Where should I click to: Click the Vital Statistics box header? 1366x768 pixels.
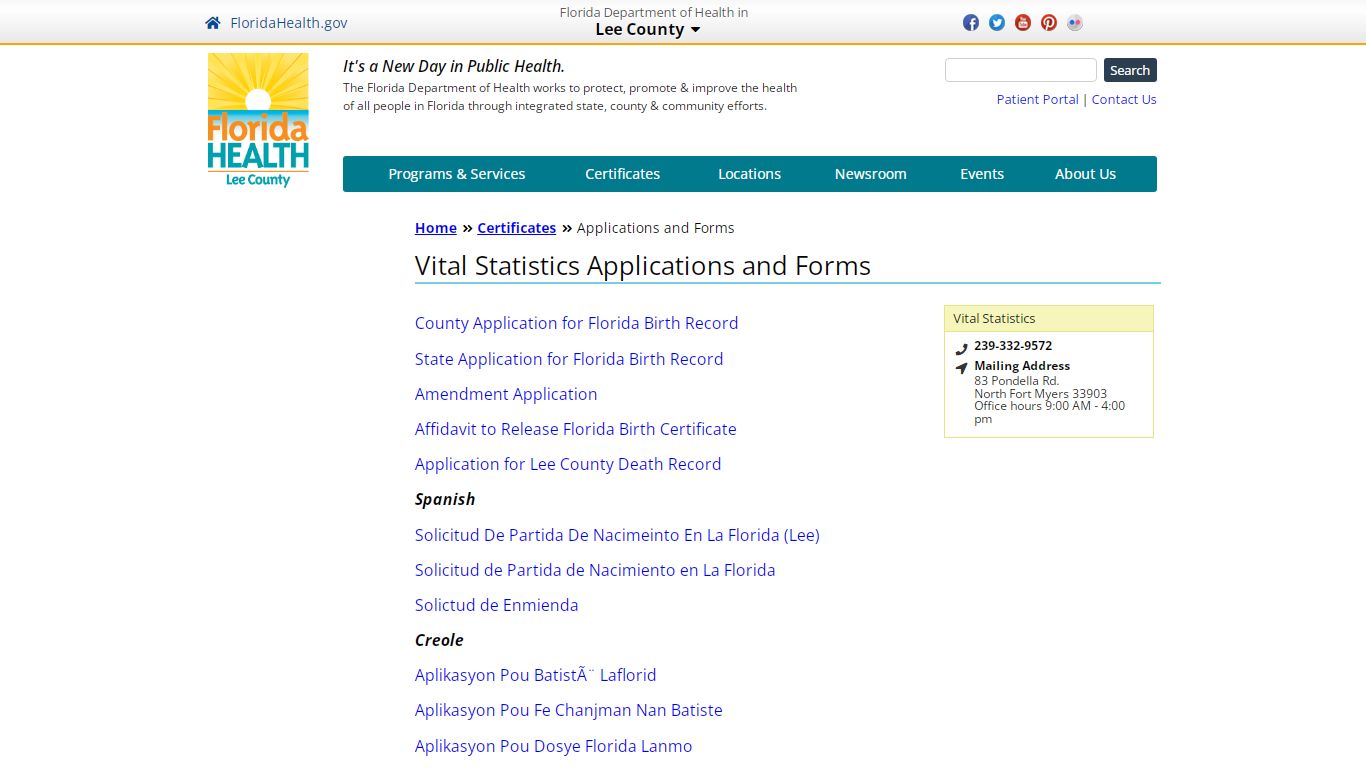coord(1049,319)
